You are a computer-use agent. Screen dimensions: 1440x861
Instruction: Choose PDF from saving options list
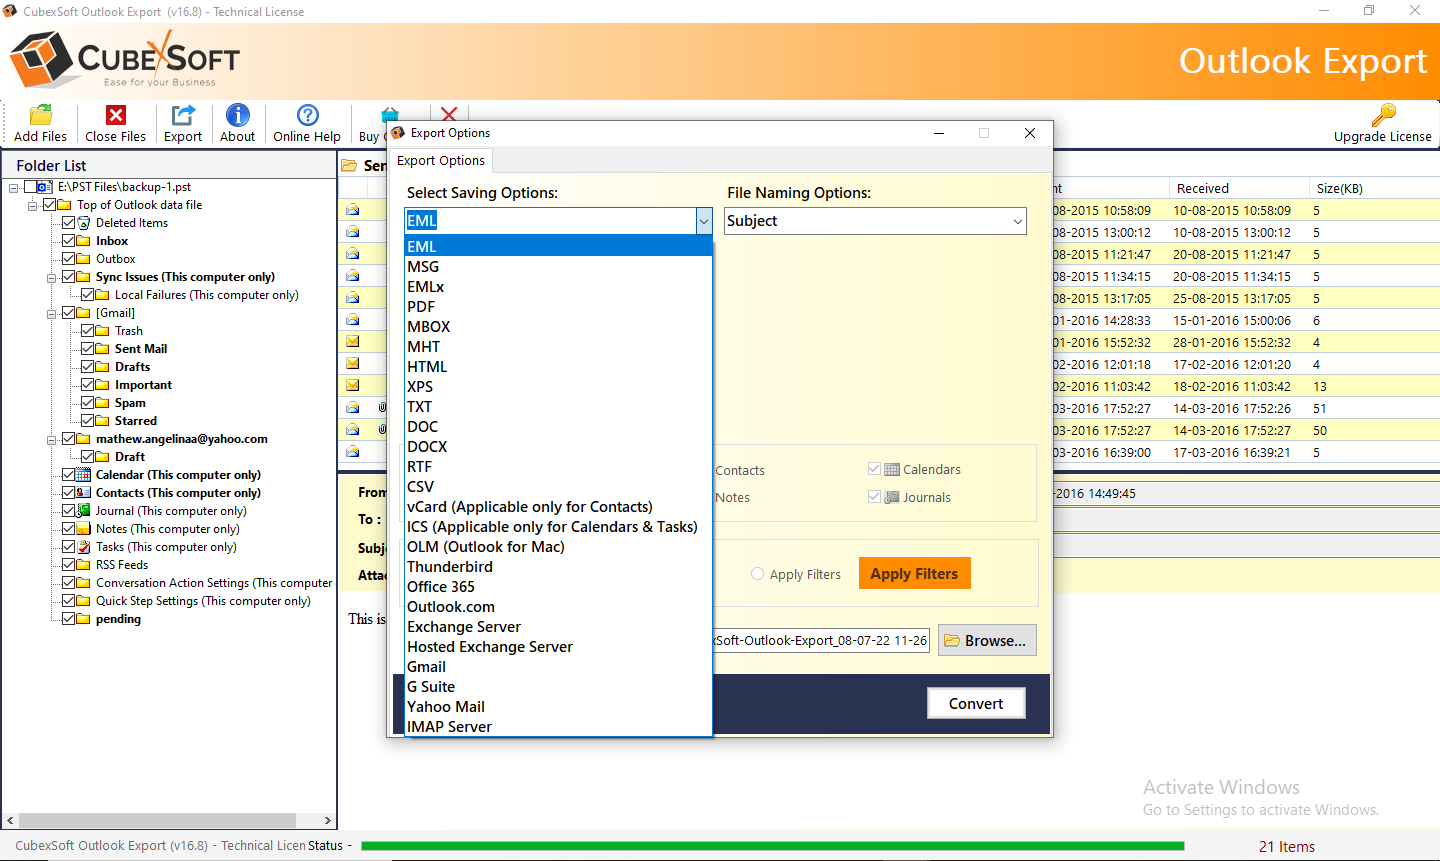[x=421, y=307]
